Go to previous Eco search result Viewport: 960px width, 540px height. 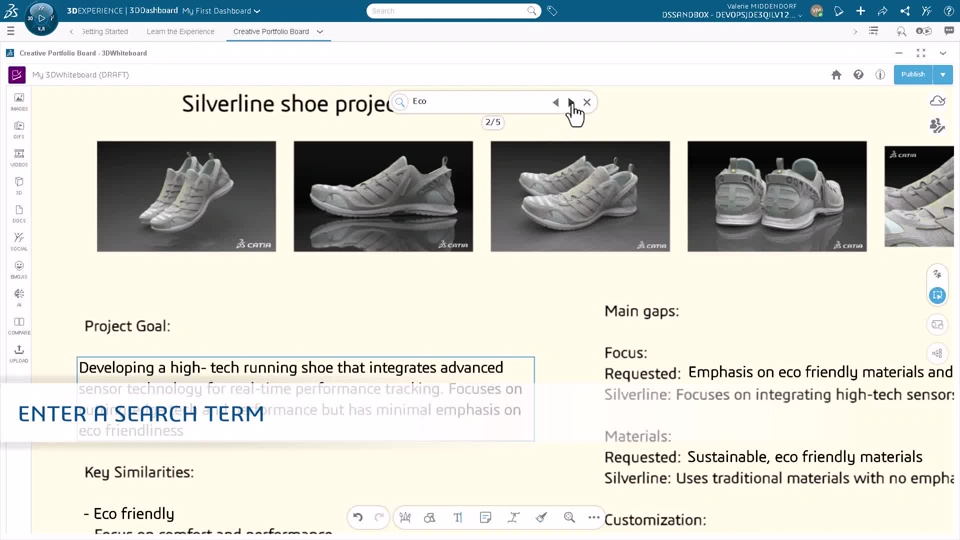(x=555, y=102)
